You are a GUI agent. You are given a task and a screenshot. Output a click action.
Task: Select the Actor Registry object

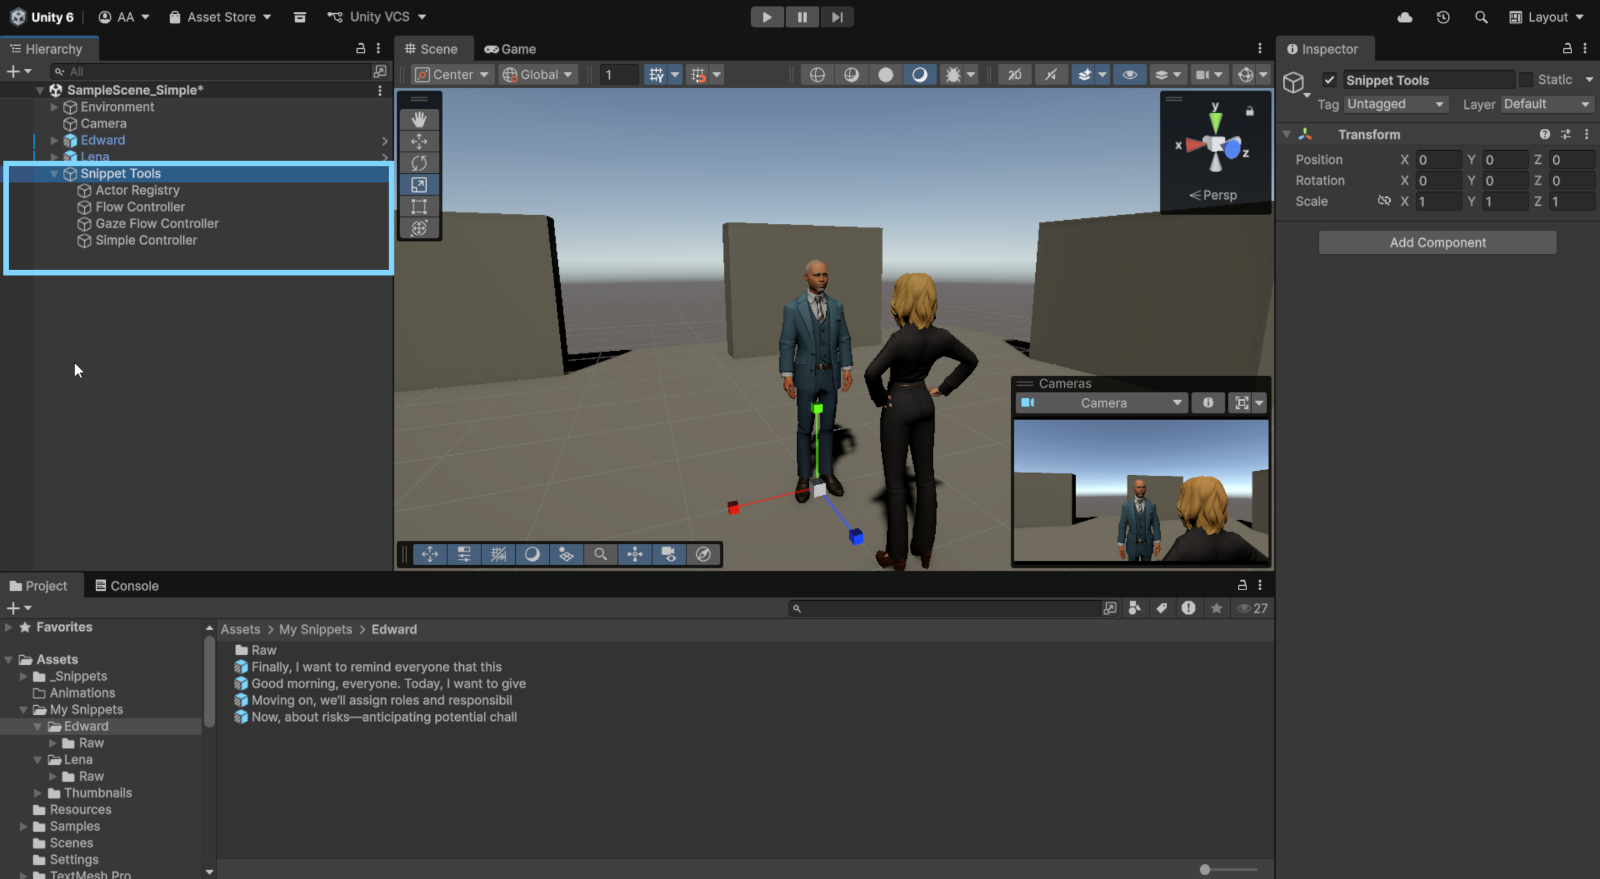[x=137, y=191]
